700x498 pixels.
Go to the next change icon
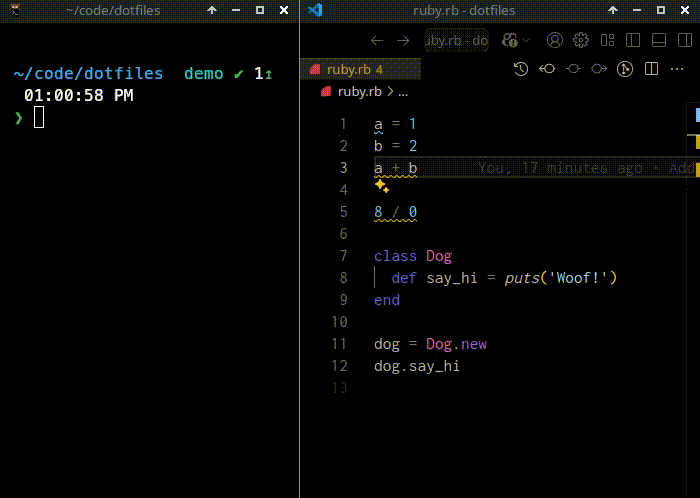[599, 69]
